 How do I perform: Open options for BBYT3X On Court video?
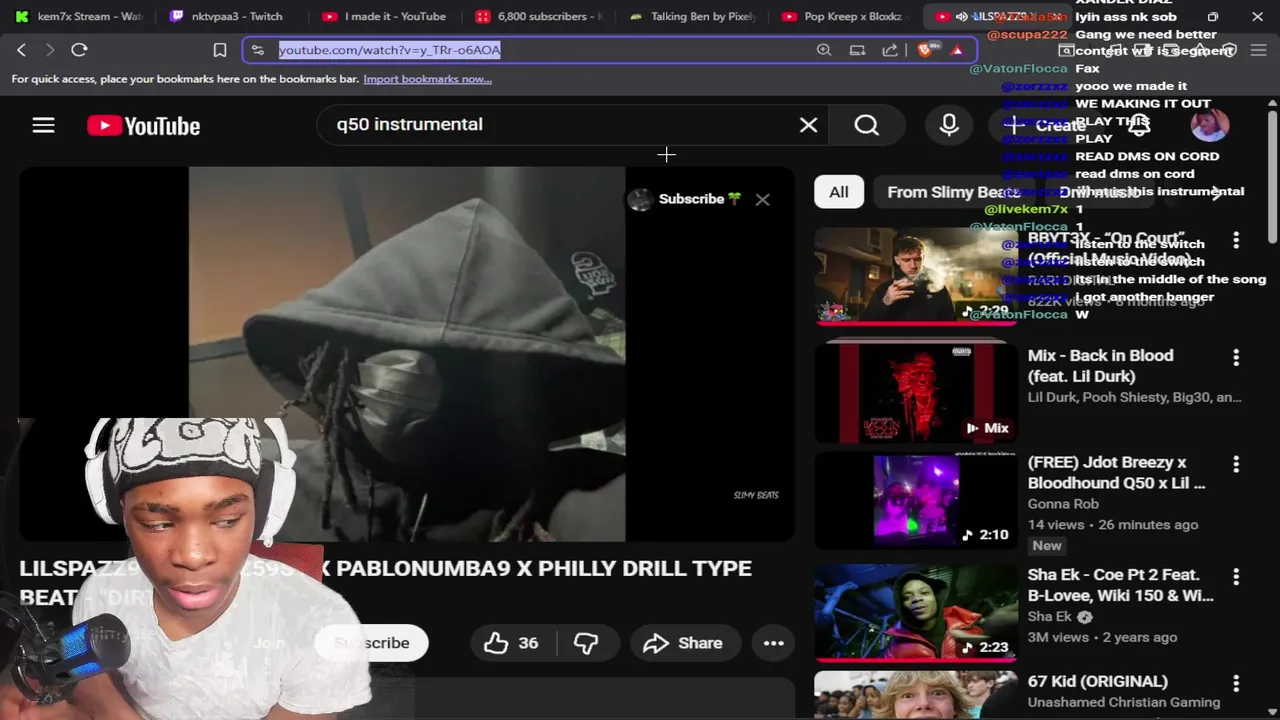tap(1236, 240)
